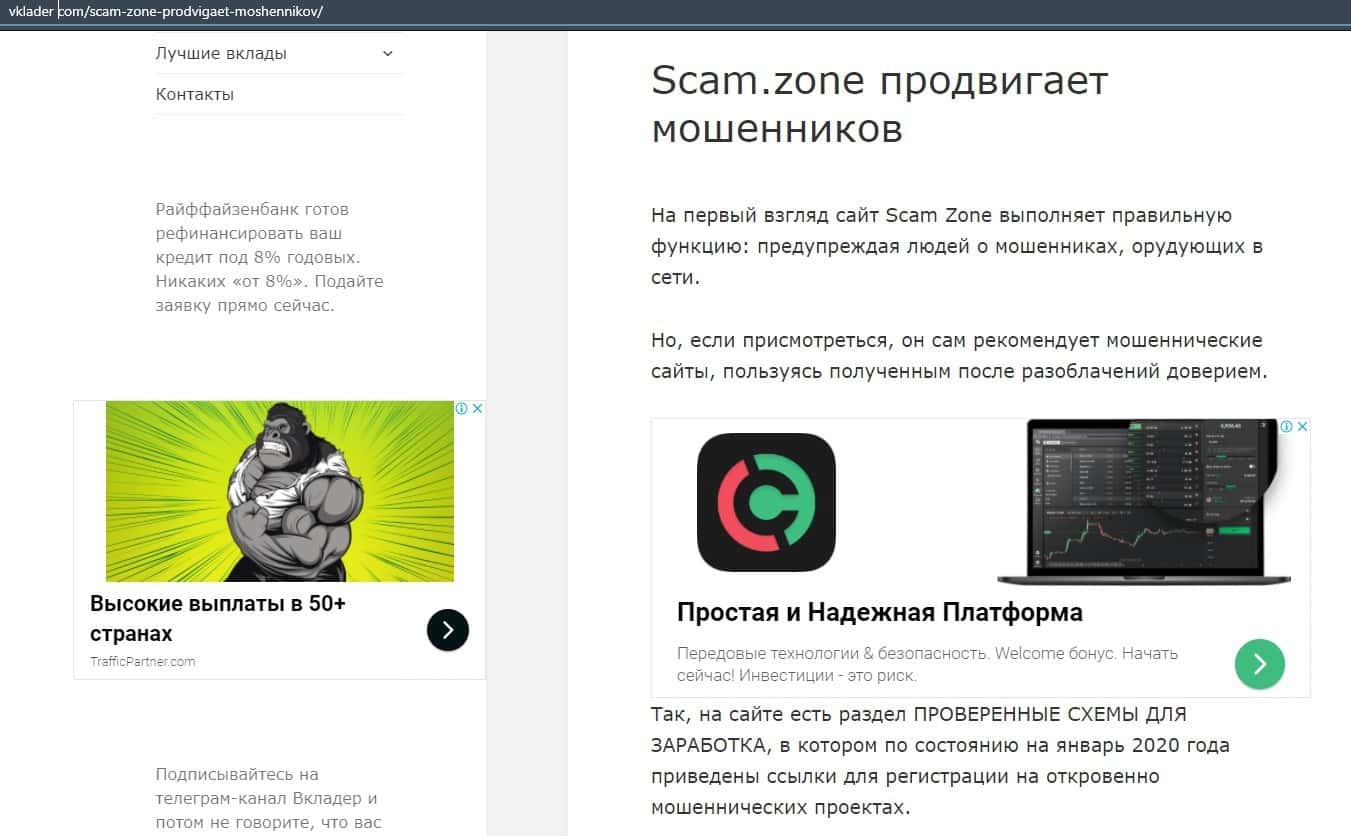Screen dimensions: 1351x836
Task: Click the black arrow on TrafficPartner ad
Action: coord(447,630)
